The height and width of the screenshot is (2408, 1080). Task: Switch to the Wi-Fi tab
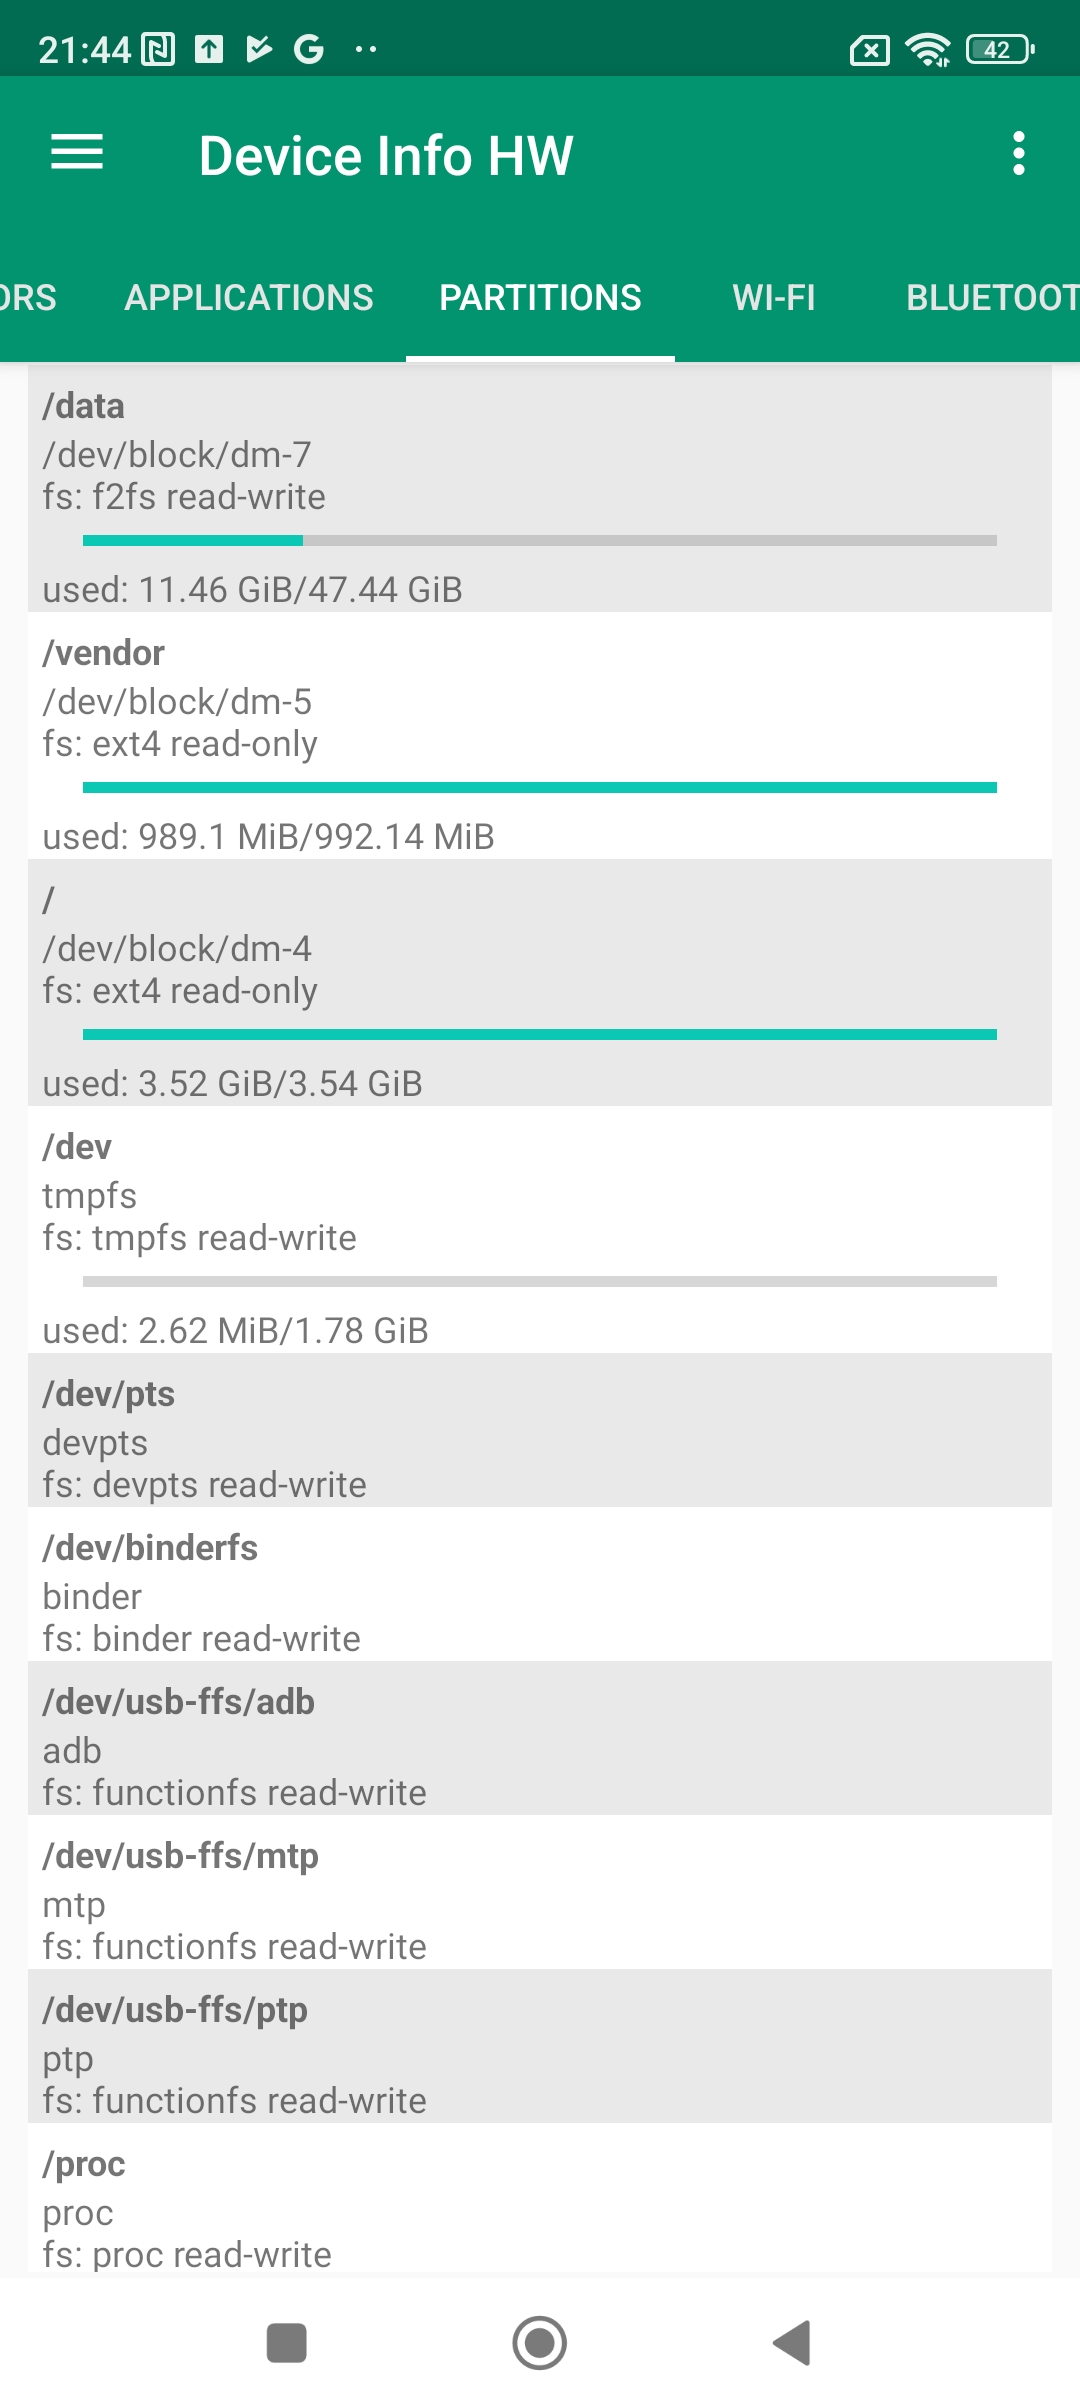click(x=774, y=298)
